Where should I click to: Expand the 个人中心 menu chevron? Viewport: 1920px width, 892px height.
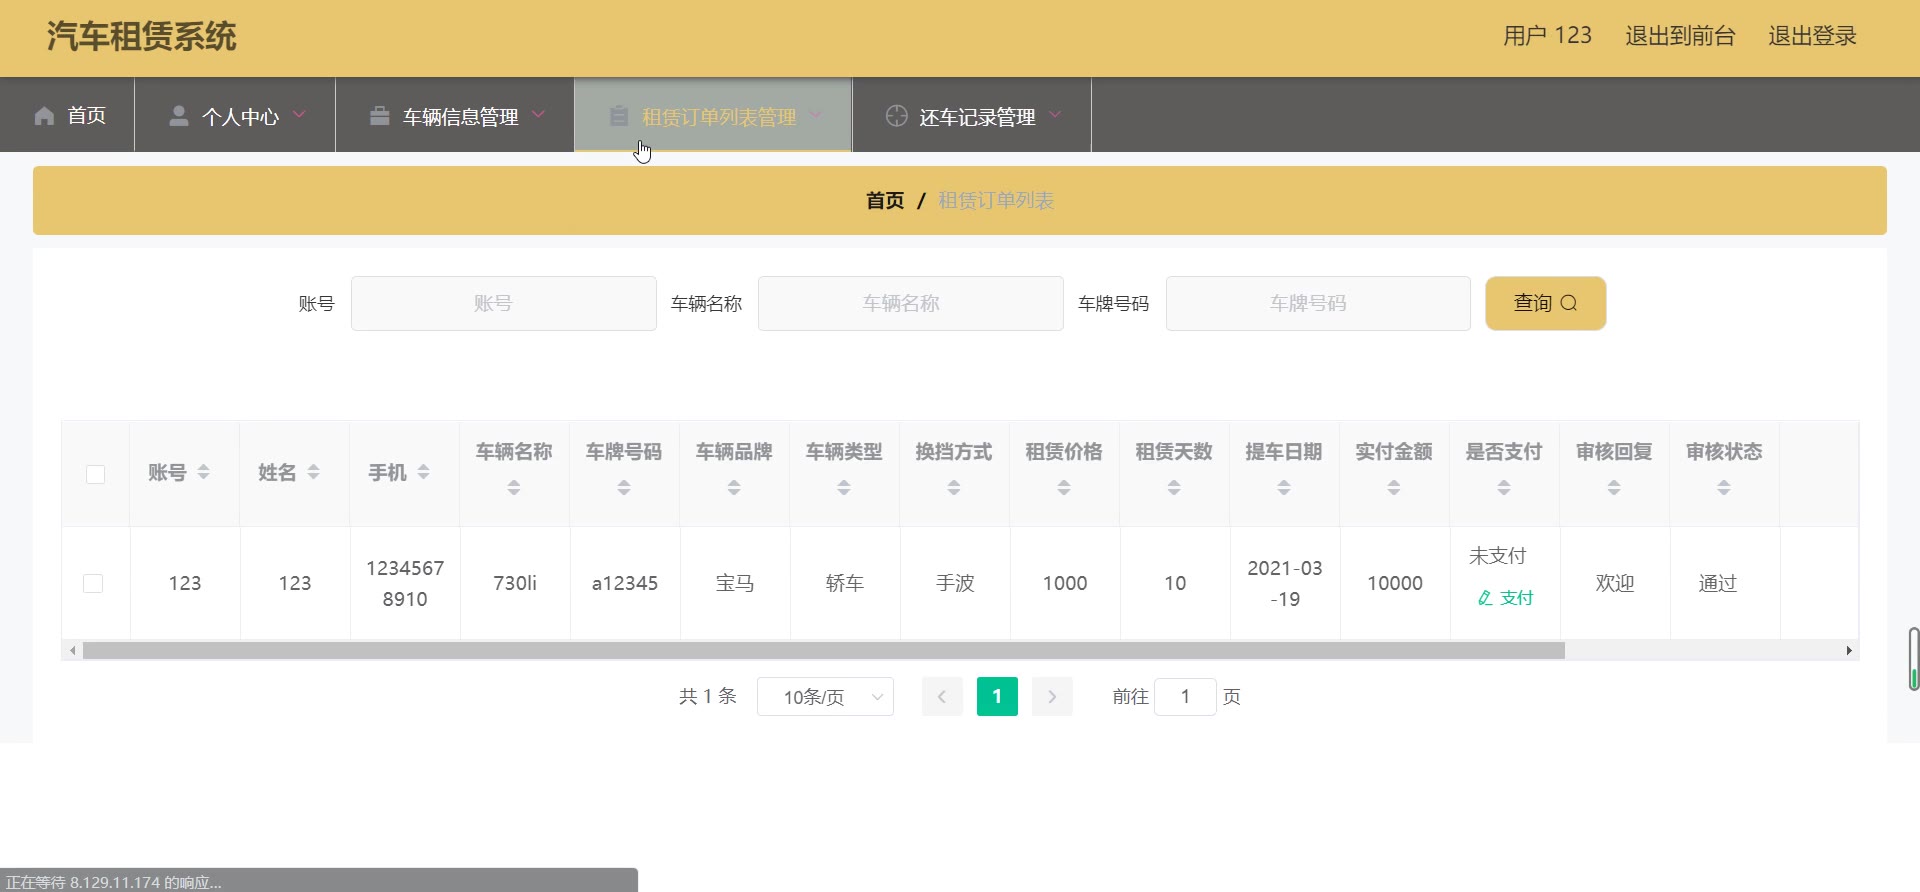[x=299, y=115]
